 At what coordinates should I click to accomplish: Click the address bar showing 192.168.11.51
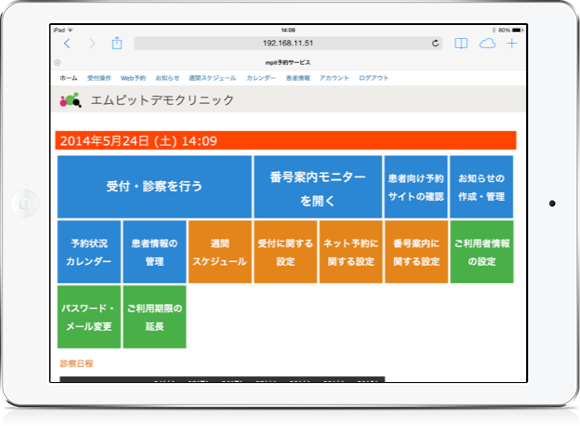(x=288, y=43)
